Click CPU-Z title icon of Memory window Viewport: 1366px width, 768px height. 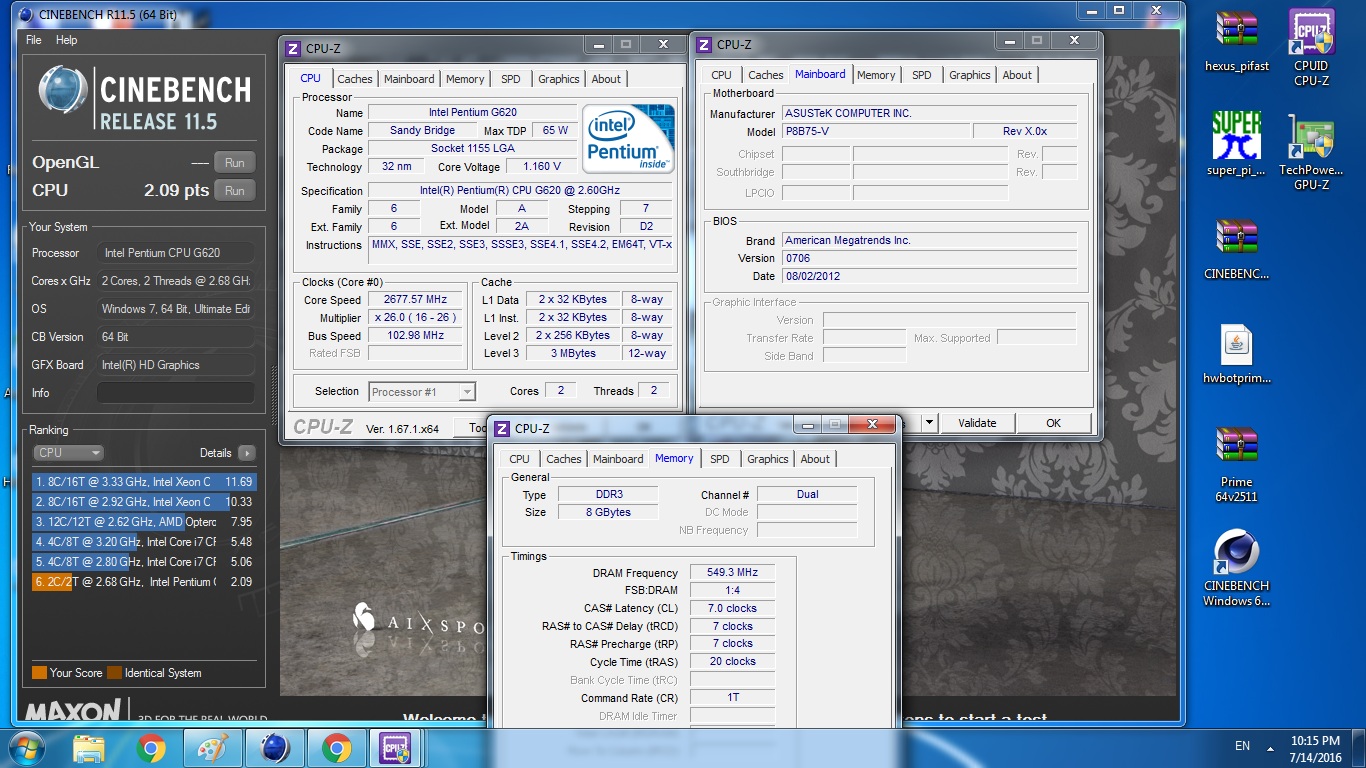[502, 428]
